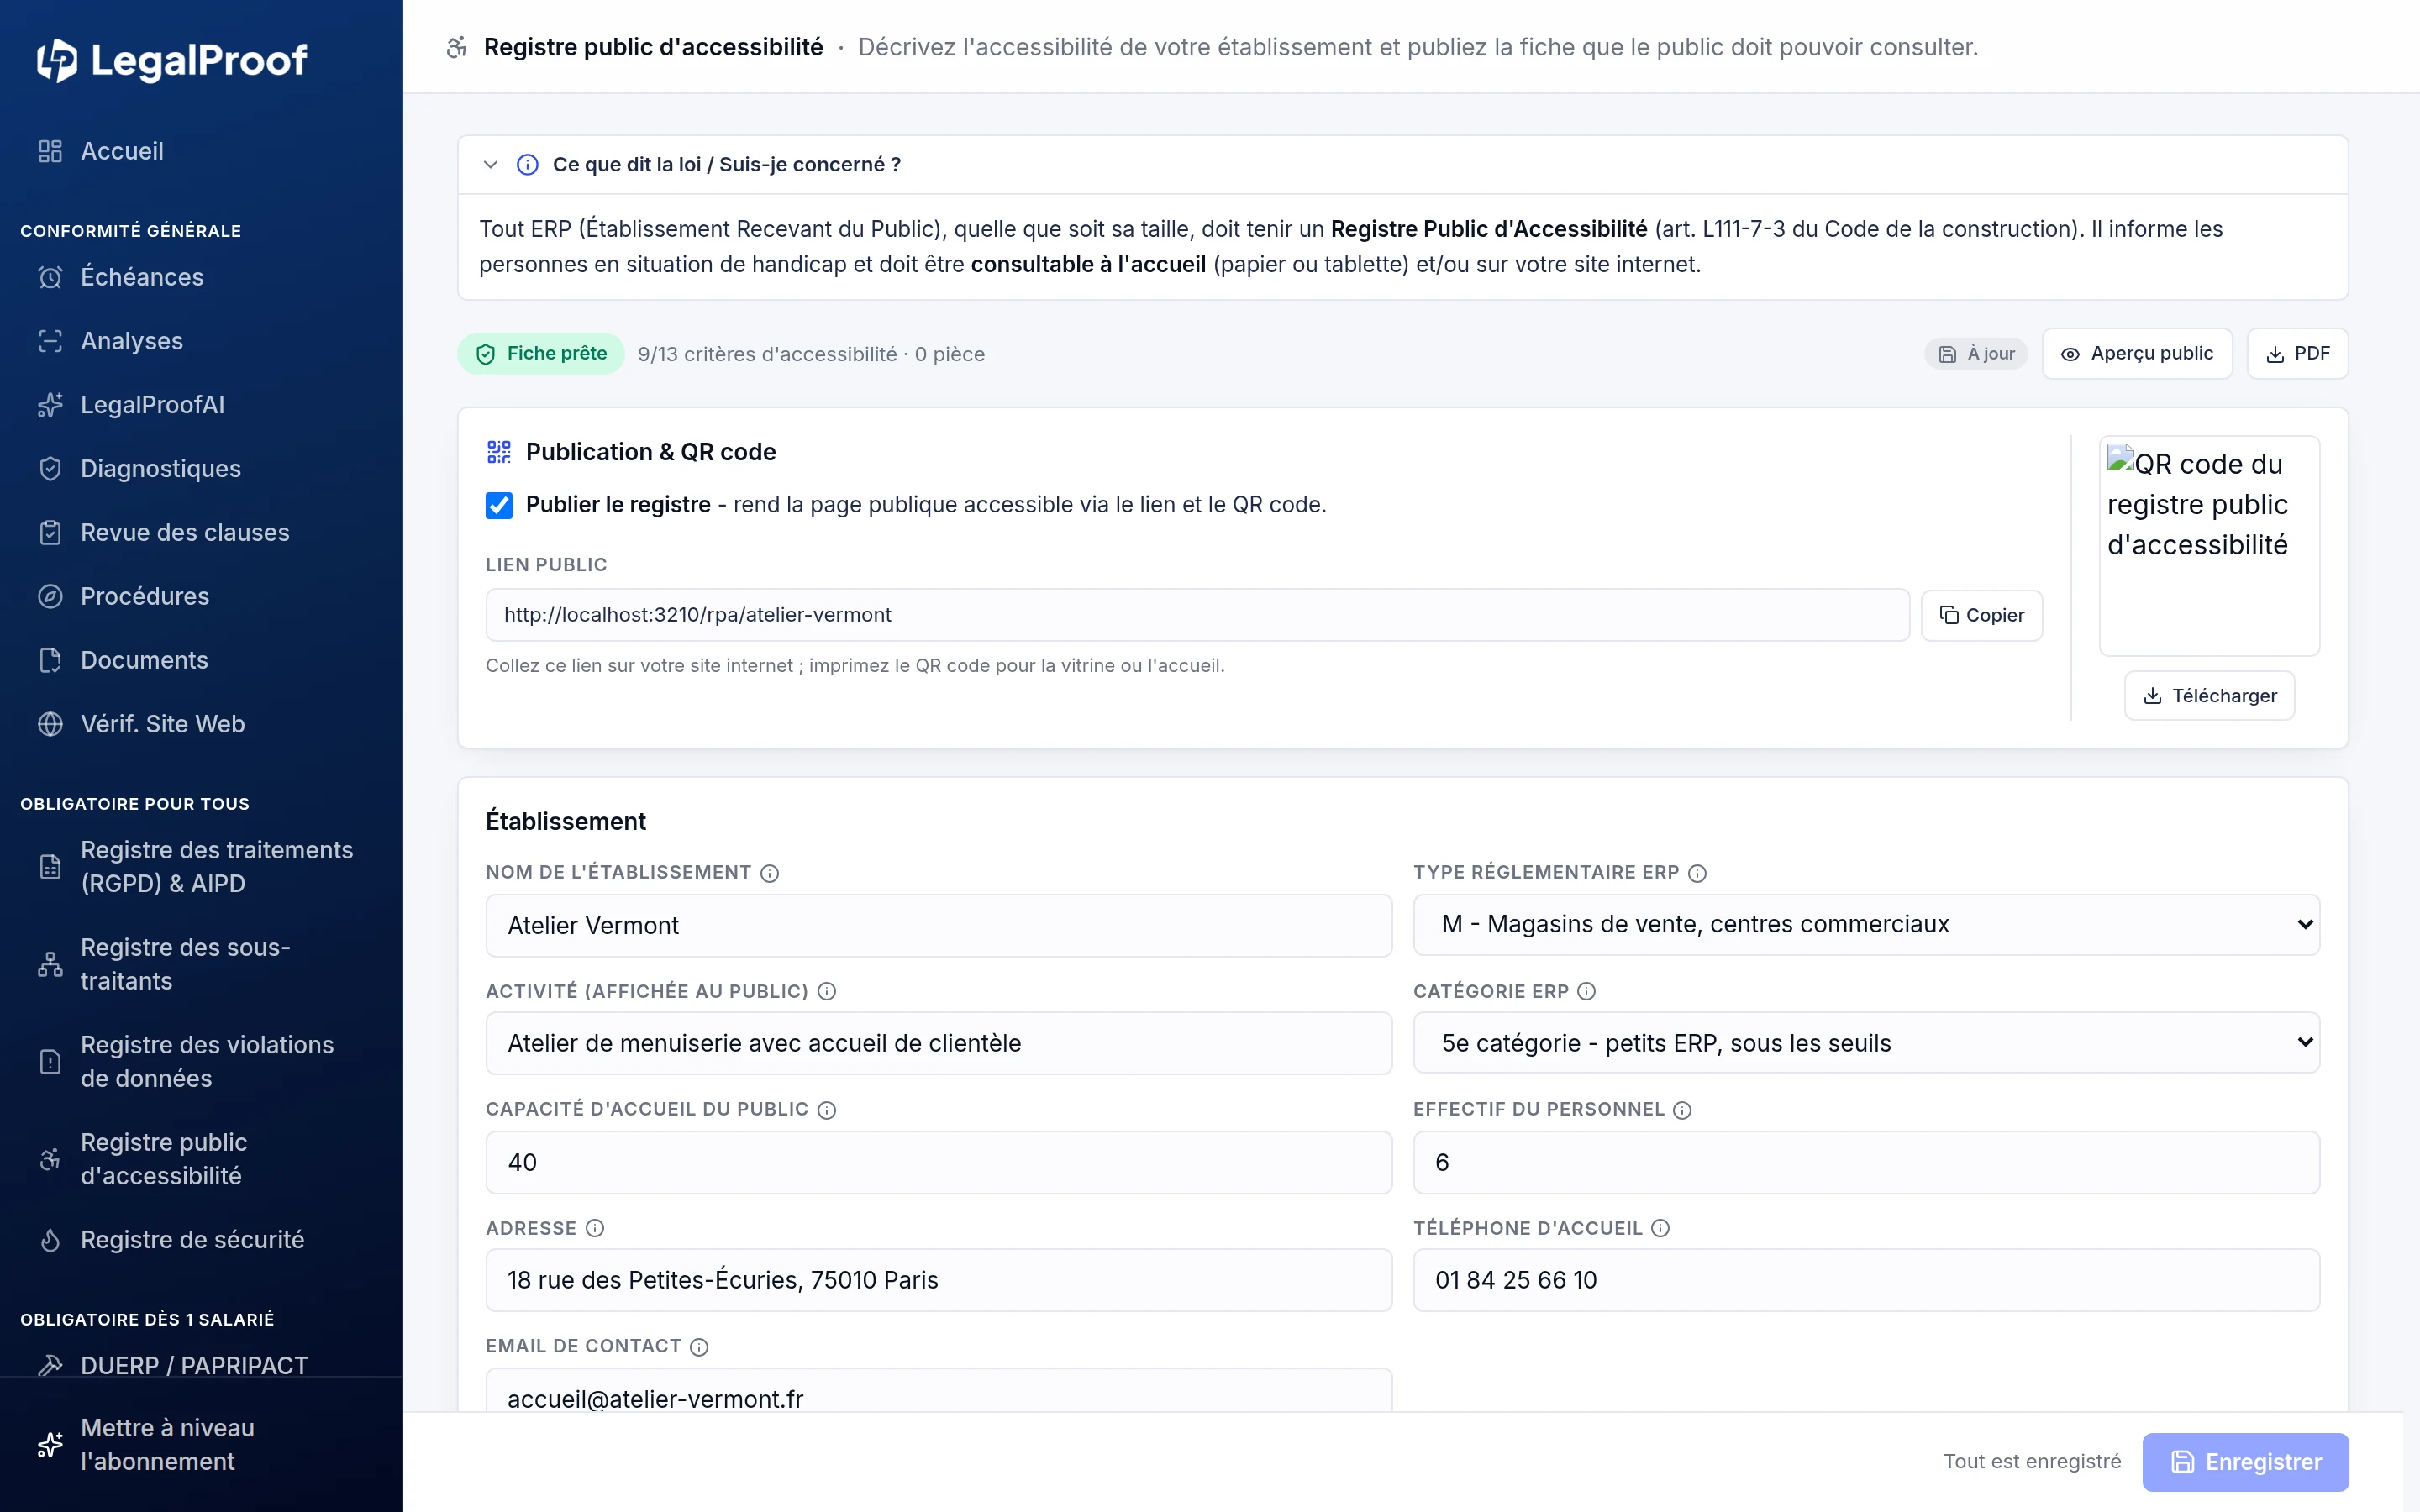
Task: Click the info icon beside Activité (affichée au public)
Action: (826, 991)
